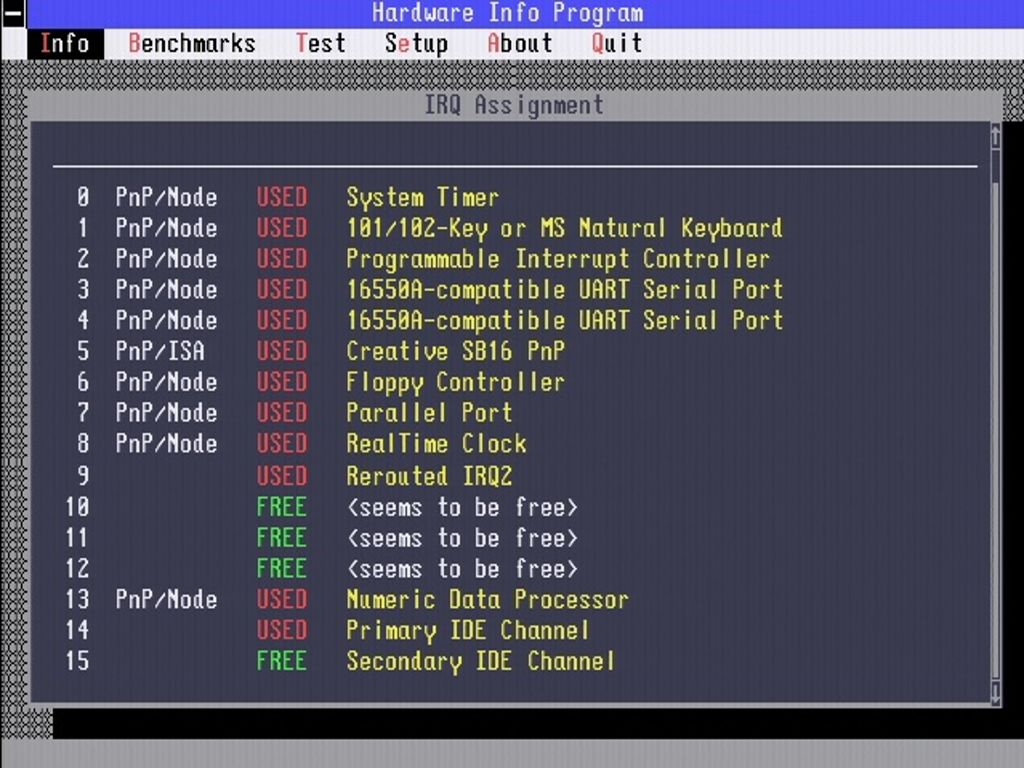
Task: Open the Benchmarks menu
Action: click(x=192, y=44)
